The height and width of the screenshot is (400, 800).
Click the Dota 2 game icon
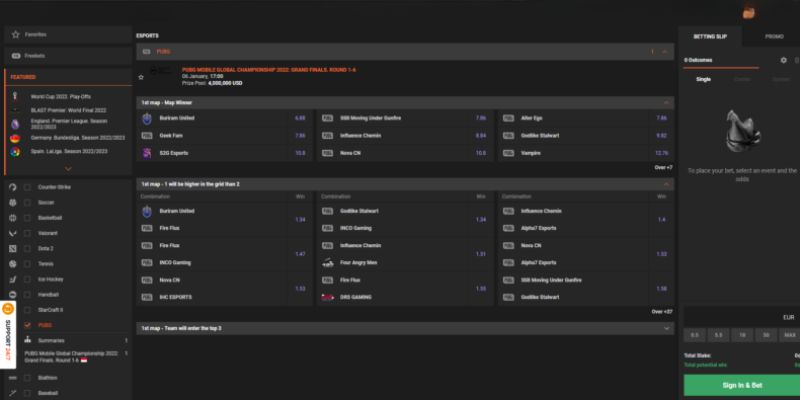click(x=13, y=248)
